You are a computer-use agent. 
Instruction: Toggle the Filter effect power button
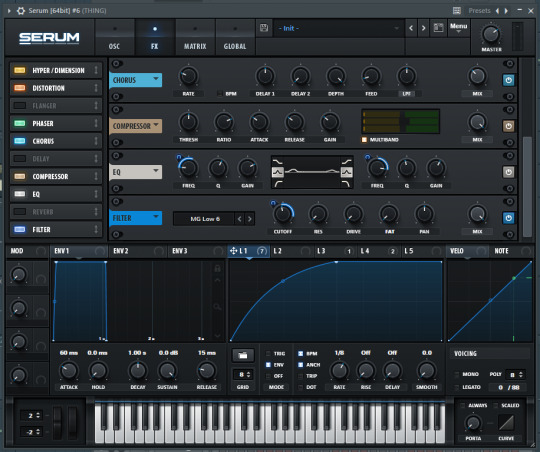pyautogui.click(x=509, y=218)
